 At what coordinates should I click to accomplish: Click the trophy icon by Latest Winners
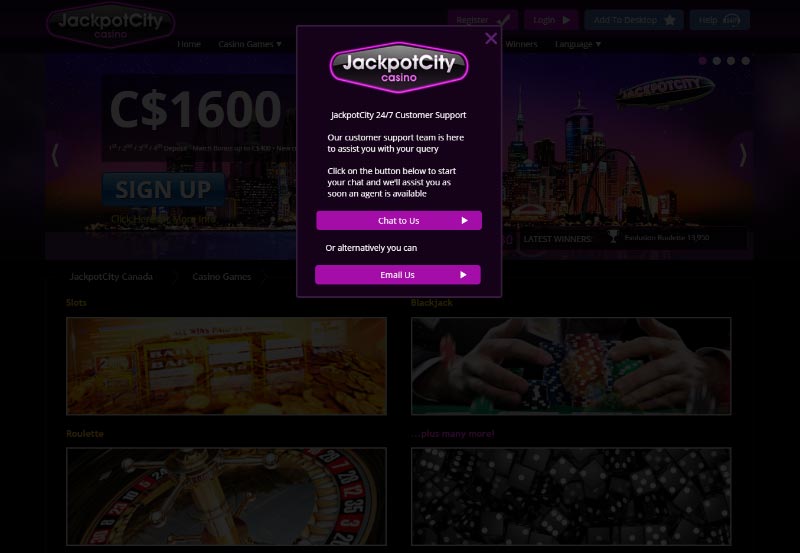pos(613,237)
